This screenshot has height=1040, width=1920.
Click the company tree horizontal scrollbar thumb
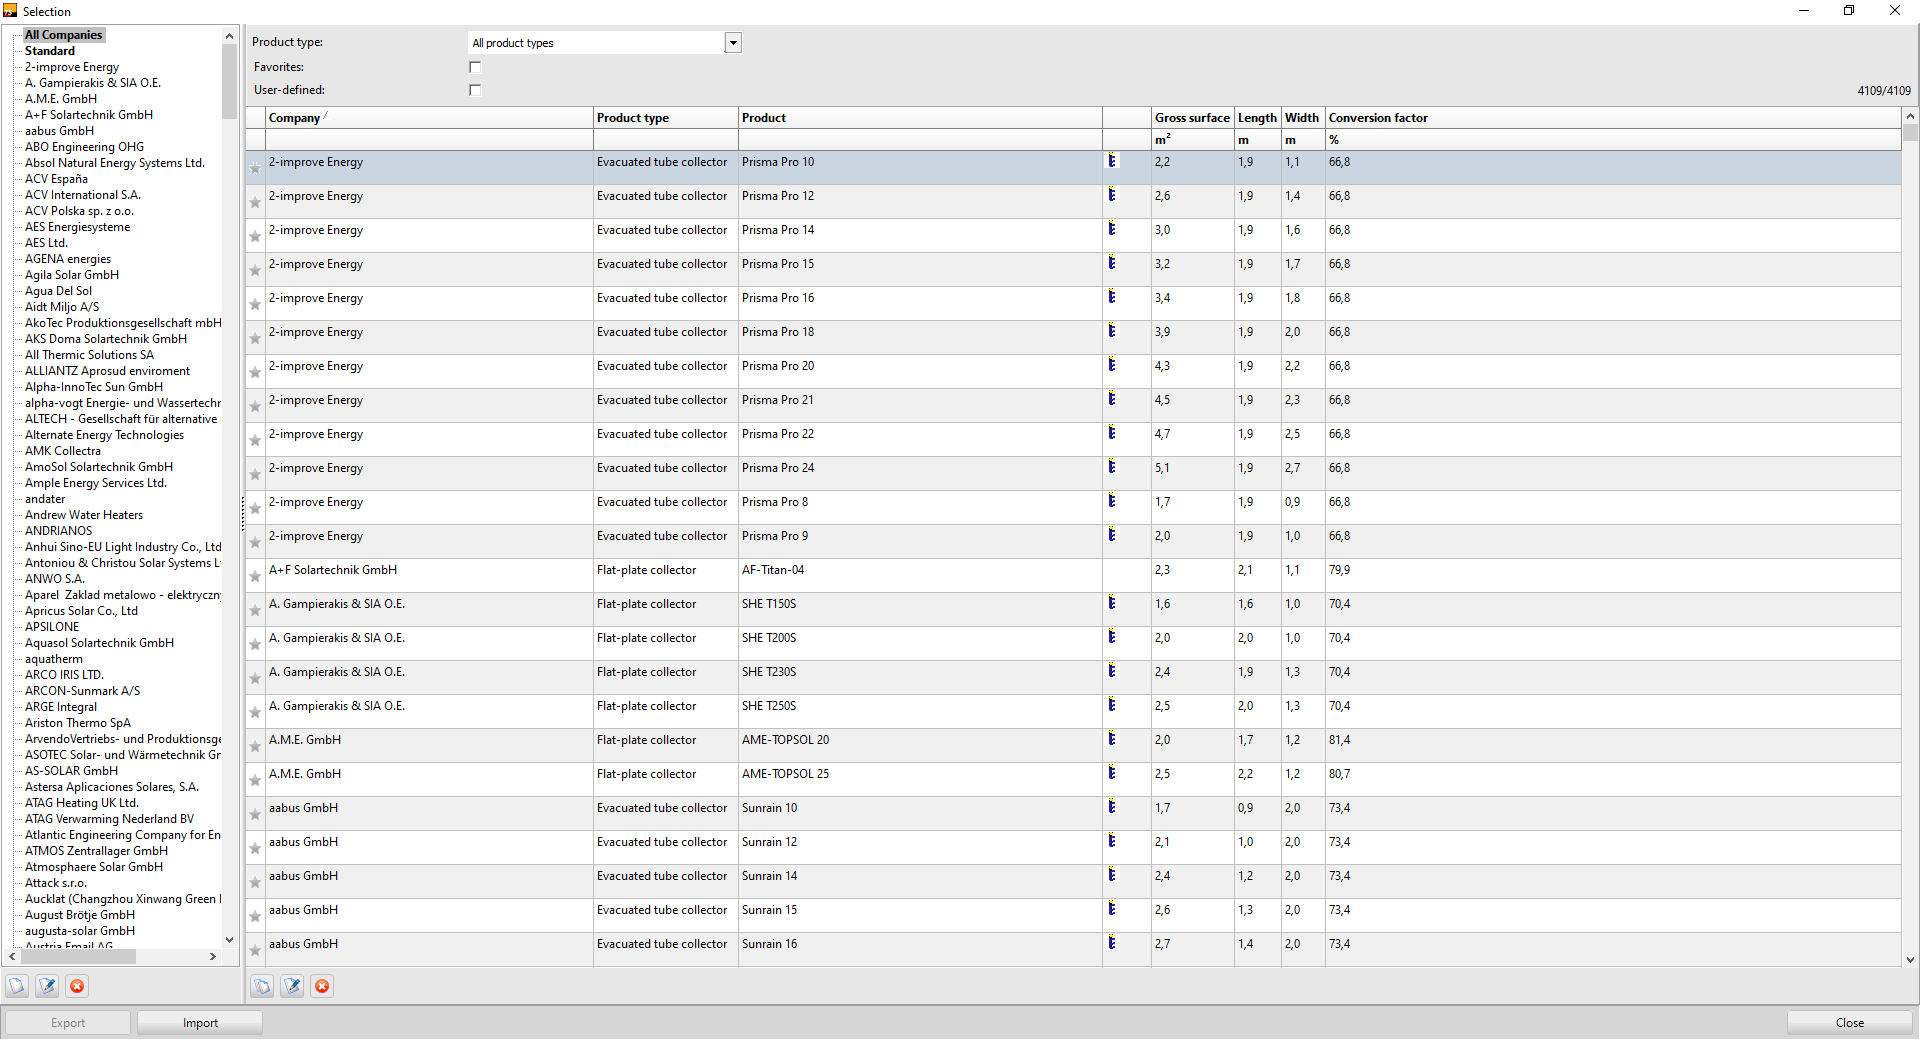[77, 957]
